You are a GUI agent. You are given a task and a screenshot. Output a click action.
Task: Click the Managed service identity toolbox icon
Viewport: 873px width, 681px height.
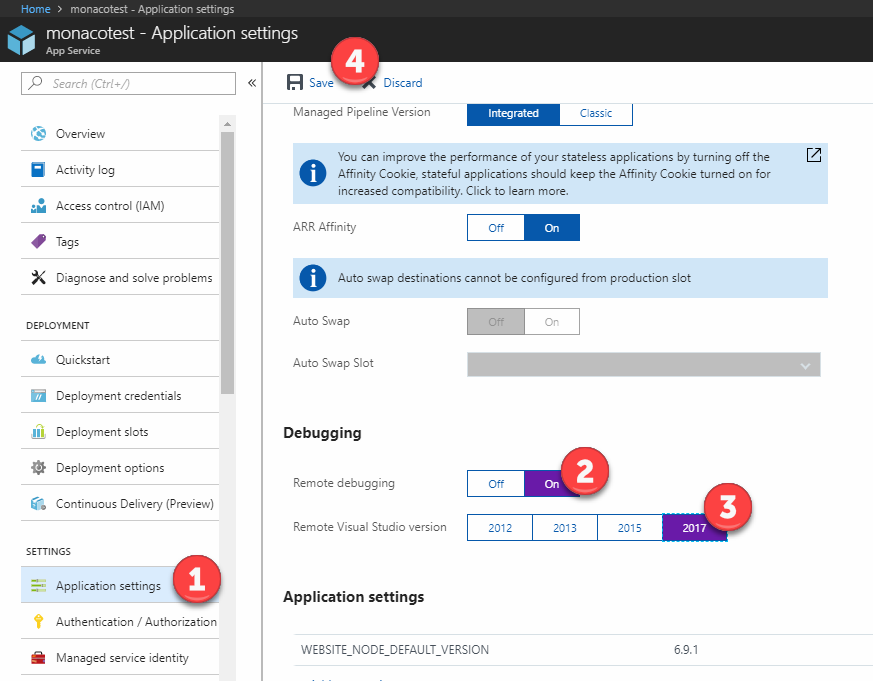click(x=38, y=658)
